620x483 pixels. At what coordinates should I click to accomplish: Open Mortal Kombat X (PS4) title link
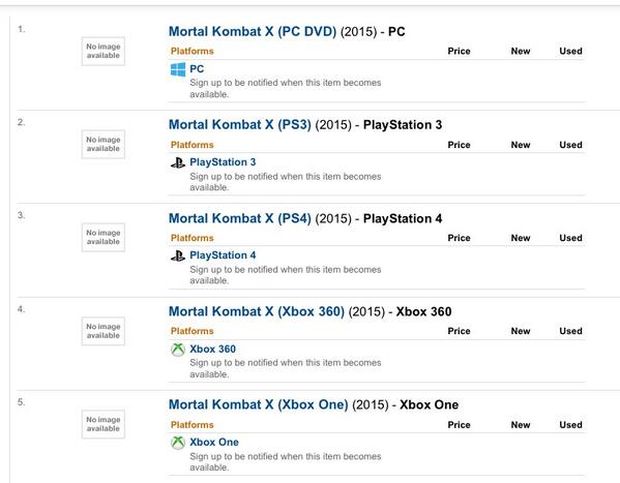240,218
